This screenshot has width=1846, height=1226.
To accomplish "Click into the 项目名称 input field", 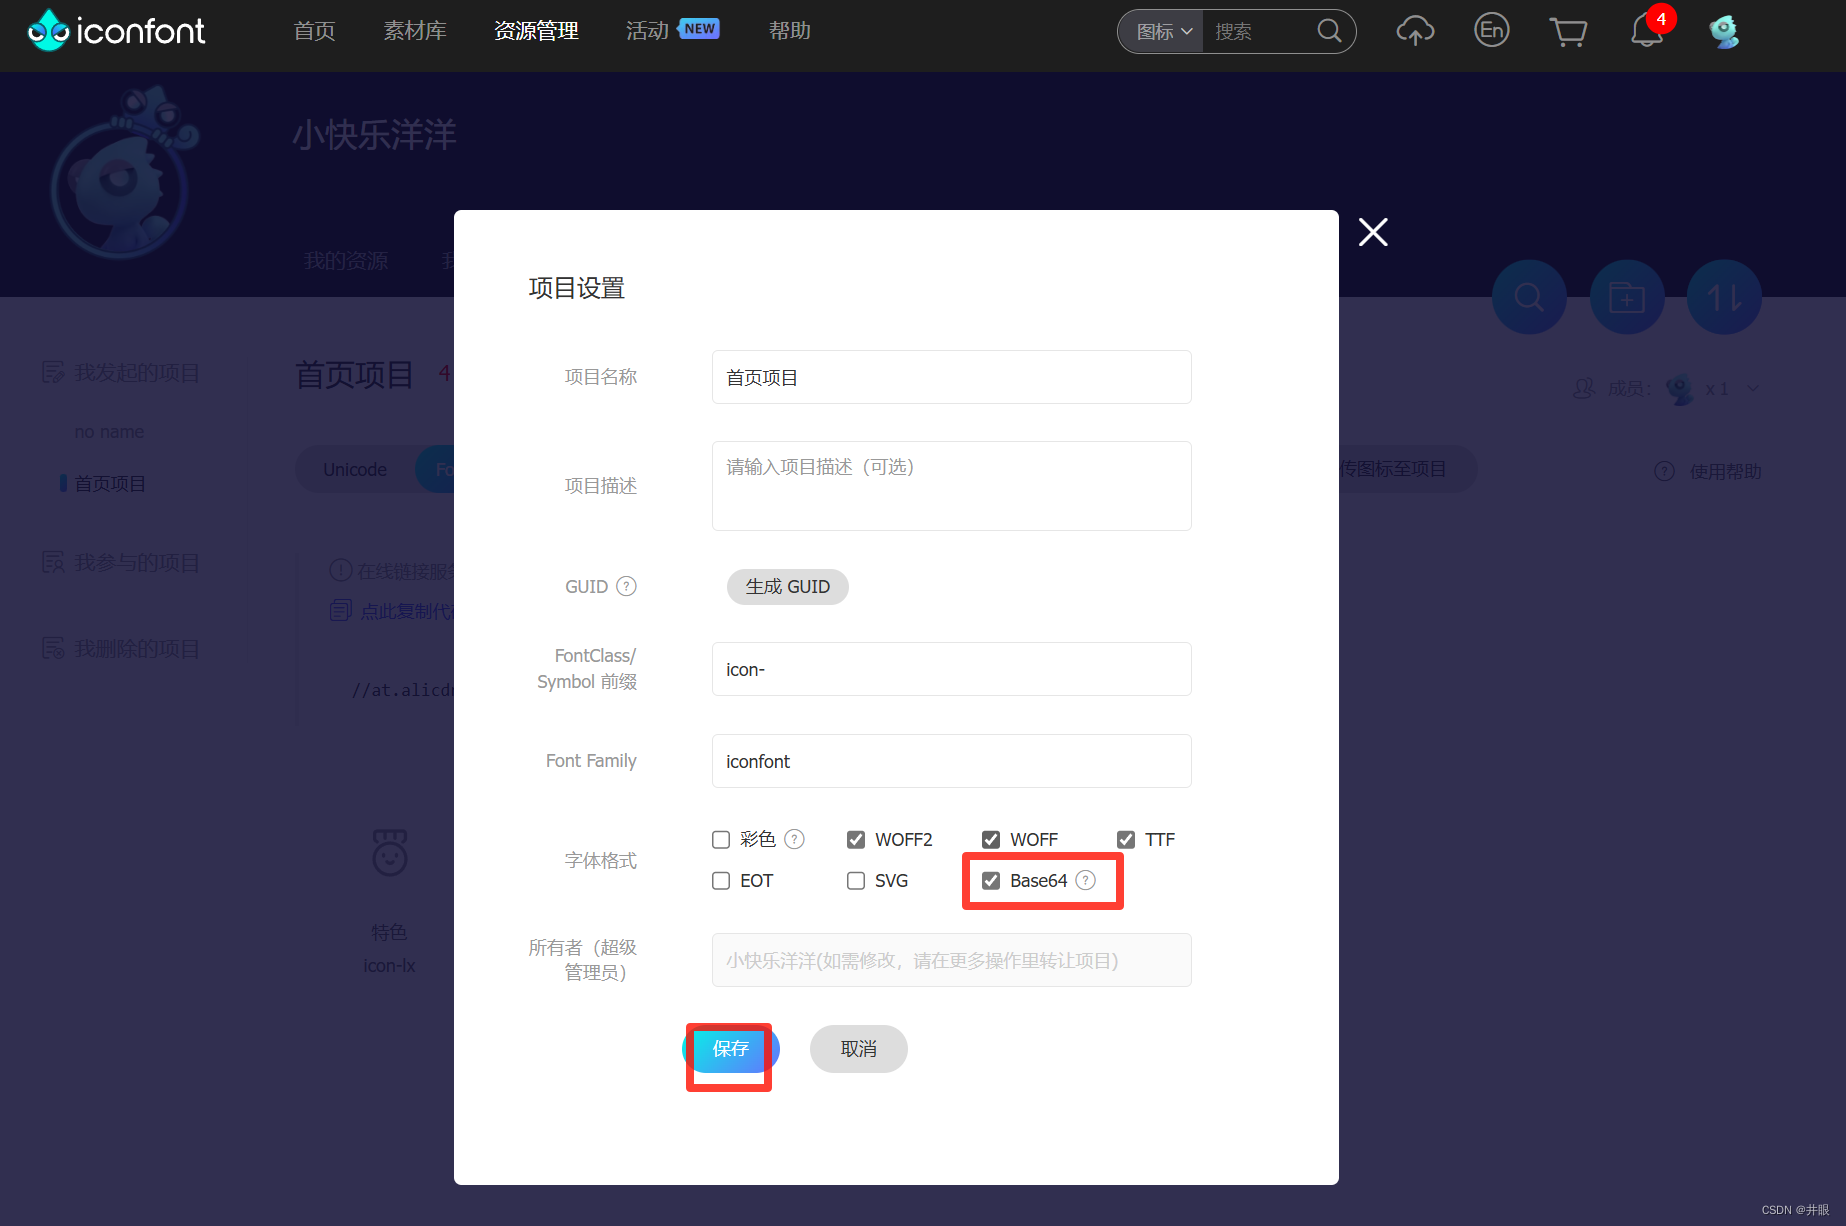I will point(952,377).
